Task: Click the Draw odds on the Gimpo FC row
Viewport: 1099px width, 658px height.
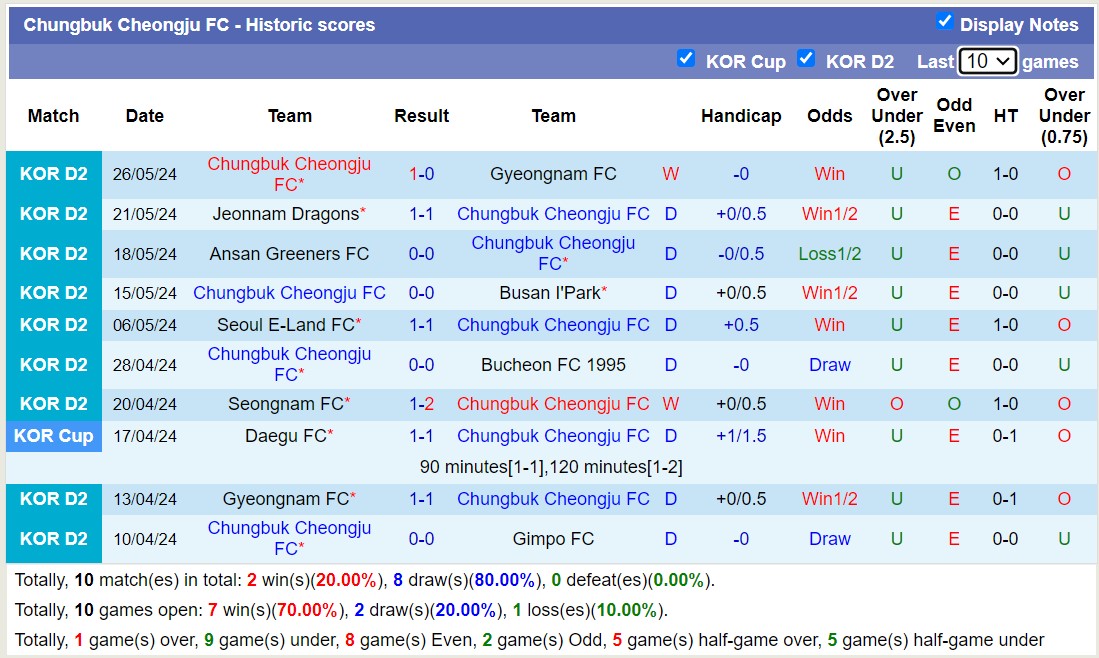Action: pyautogui.click(x=829, y=538)
